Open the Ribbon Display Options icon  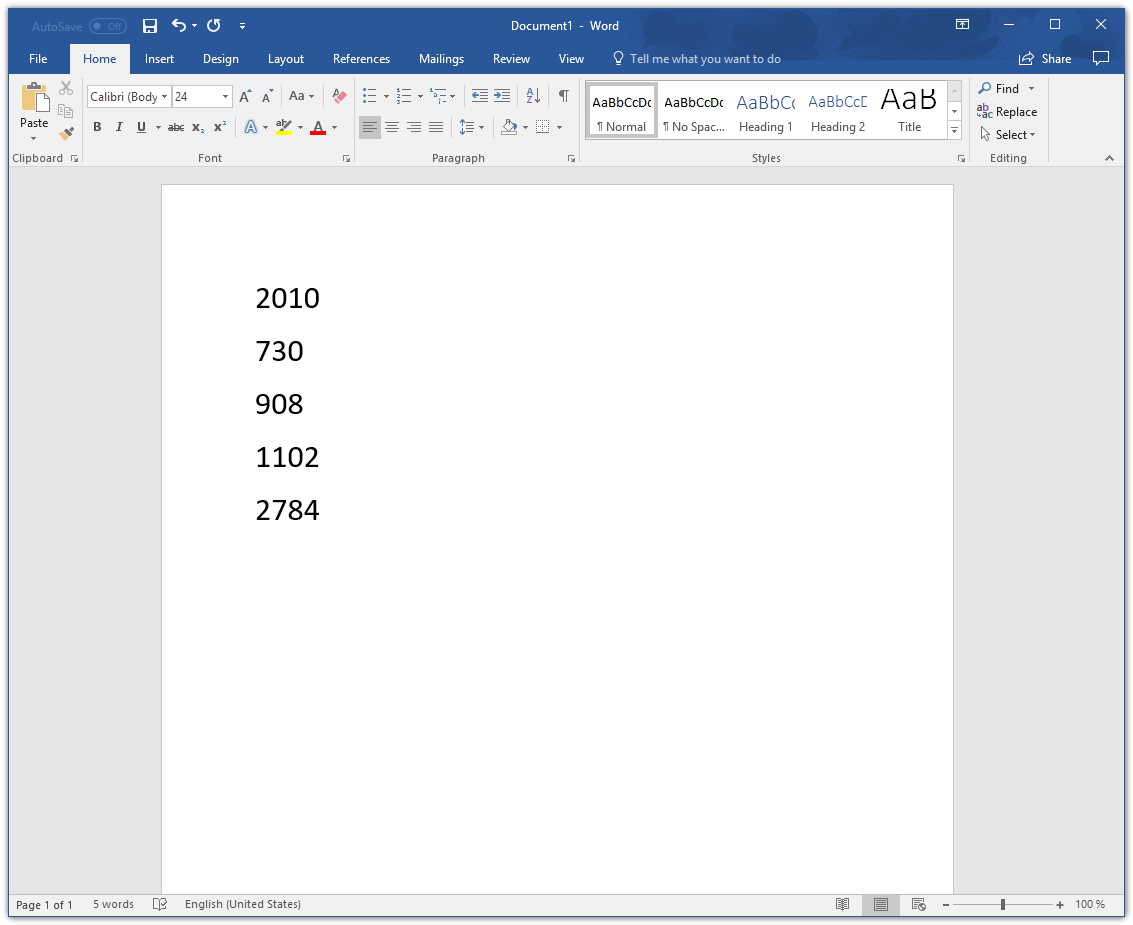pos(962,25)
